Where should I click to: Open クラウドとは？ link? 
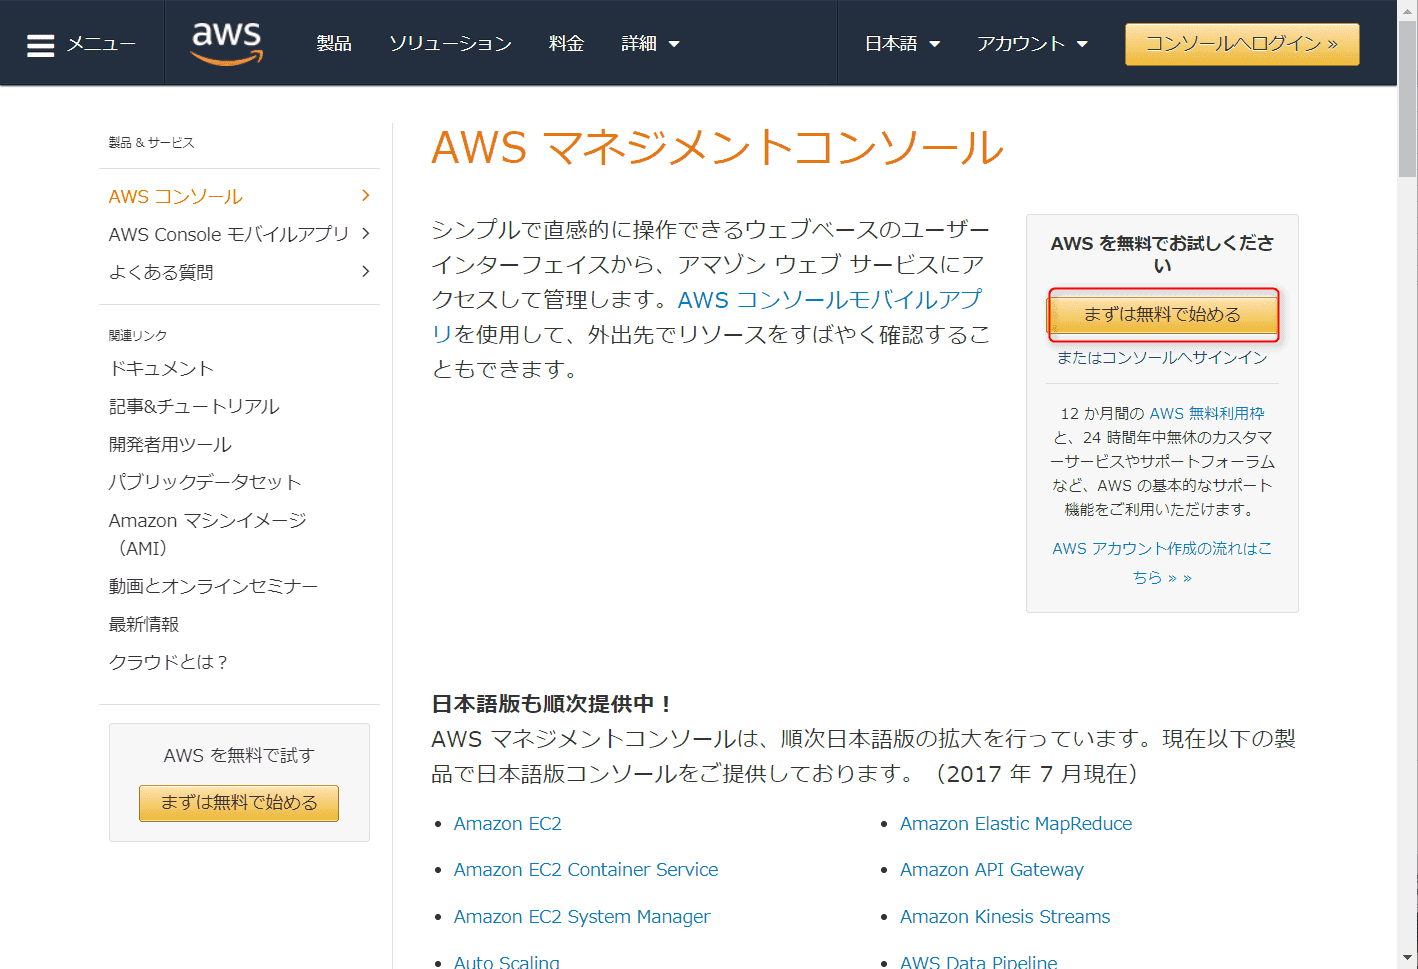coord(168,662)
